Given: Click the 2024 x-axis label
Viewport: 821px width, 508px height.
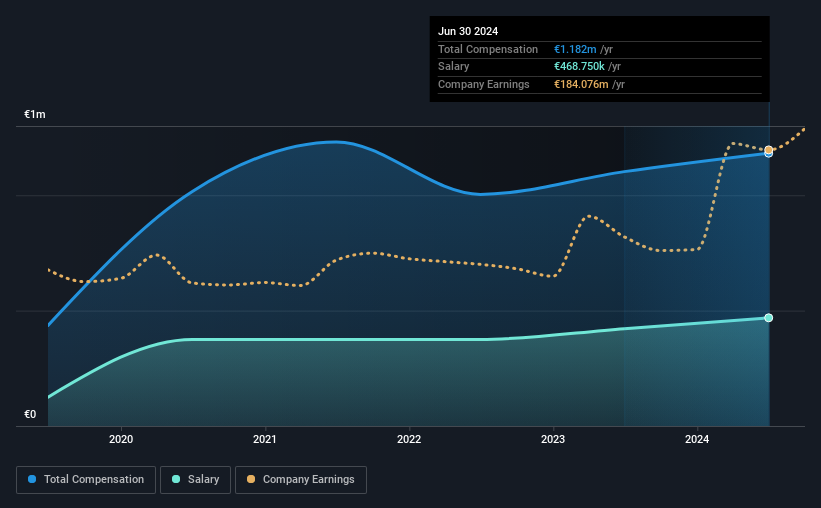Looking at the screenshot, I should [697, 439].
